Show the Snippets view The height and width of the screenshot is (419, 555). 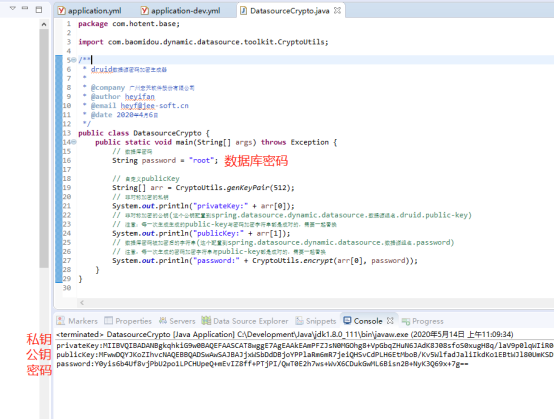(x=316, y=321)
